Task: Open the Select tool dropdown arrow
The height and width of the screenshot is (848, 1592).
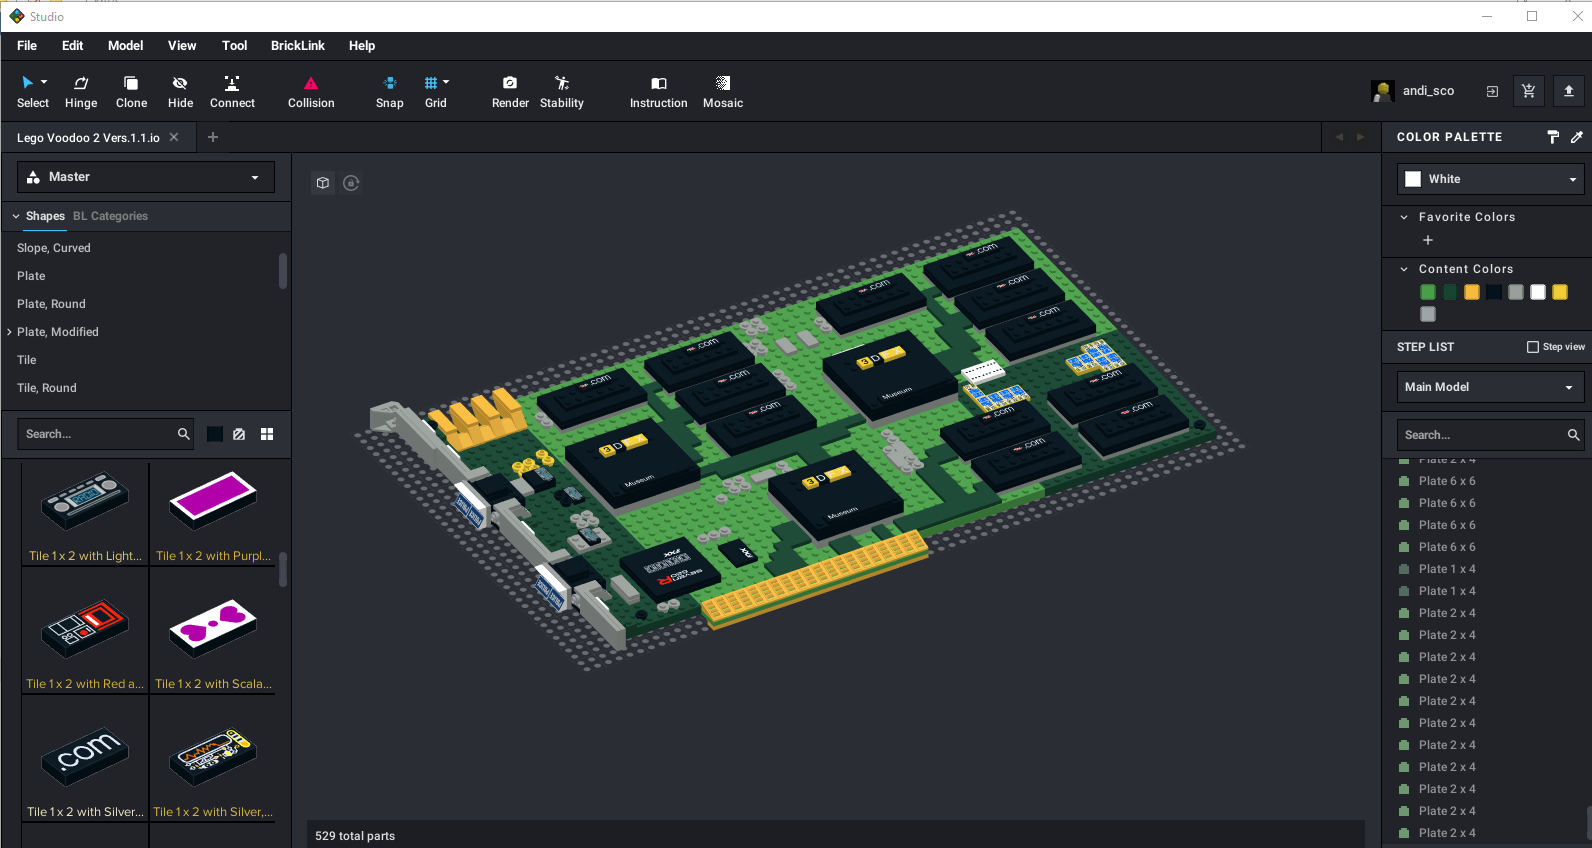Action: (44, 82)
